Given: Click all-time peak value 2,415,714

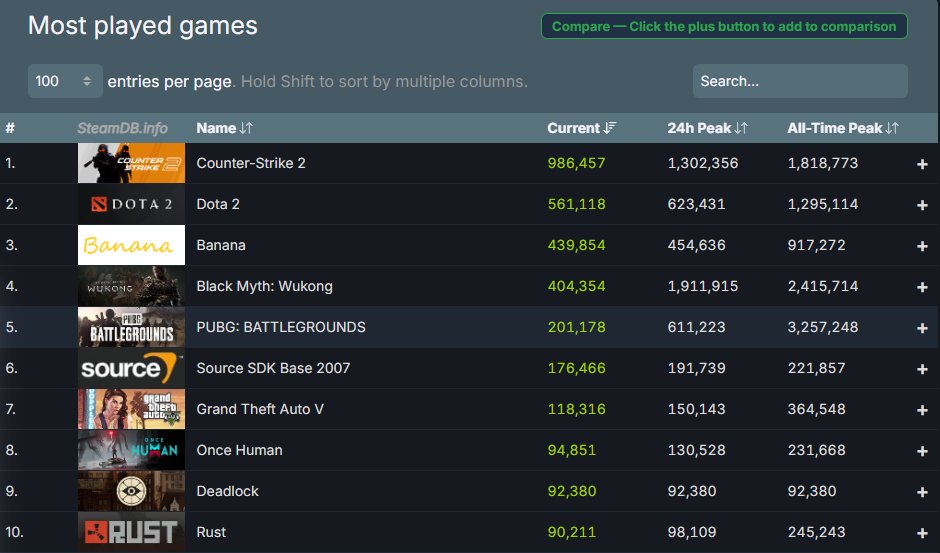Looking at the screenshot, I should coord(822,286).
